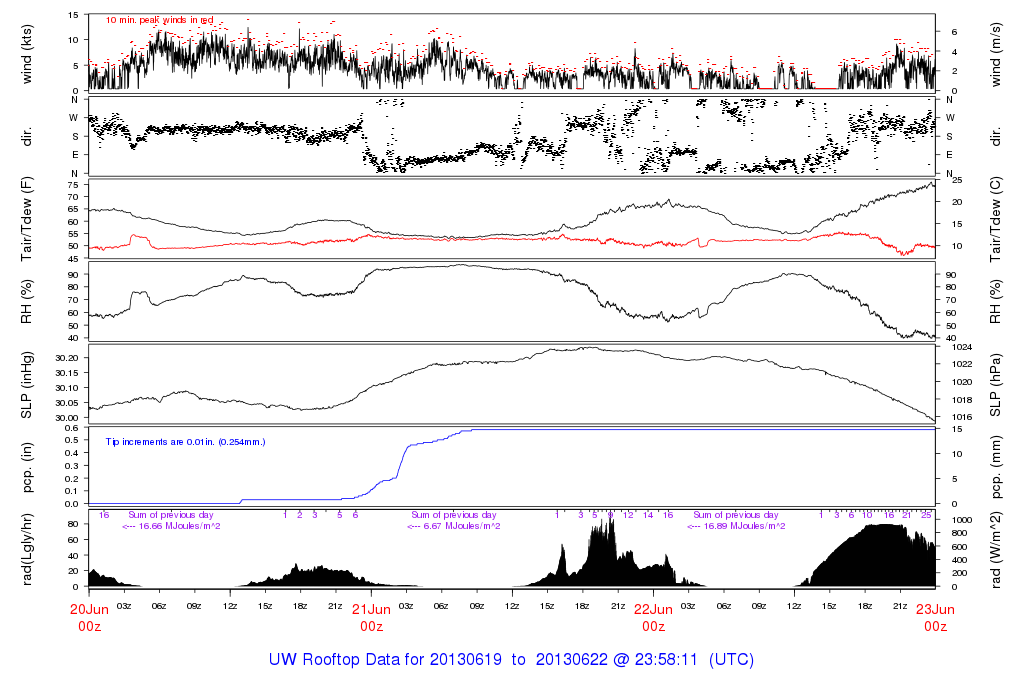Screen dimensions: 1024x700
Task: Click the 23Jun 00z date marker
Action: (x=935, y=617)
